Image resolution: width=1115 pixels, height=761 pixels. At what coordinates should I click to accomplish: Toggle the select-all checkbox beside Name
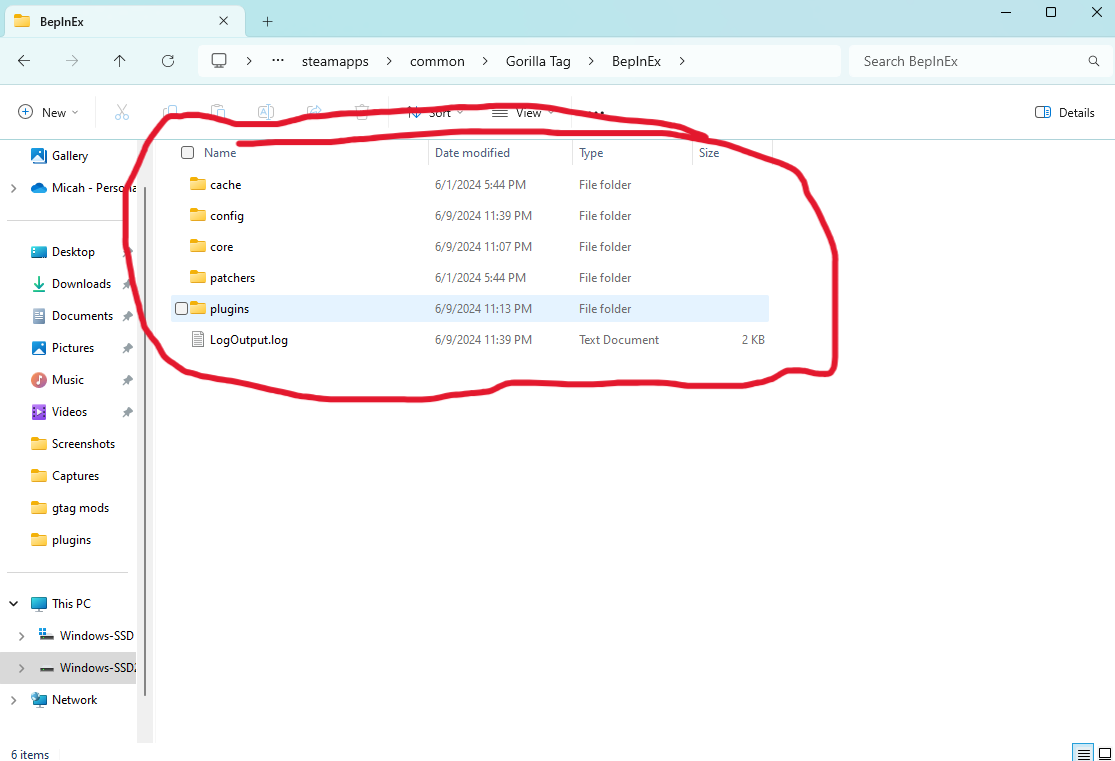click(x=188, y=152)
